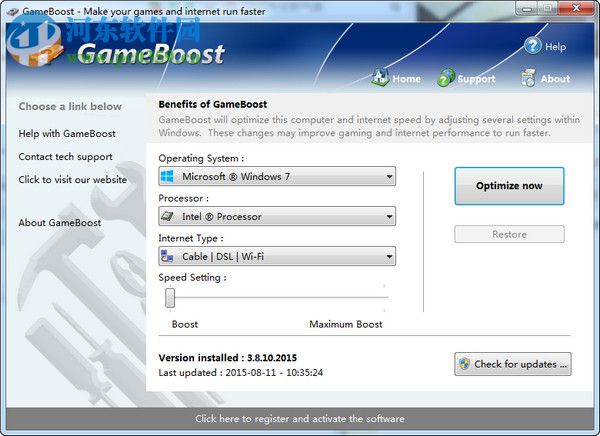
Task: Open the Help label at top right
Action: coord(555,47)
